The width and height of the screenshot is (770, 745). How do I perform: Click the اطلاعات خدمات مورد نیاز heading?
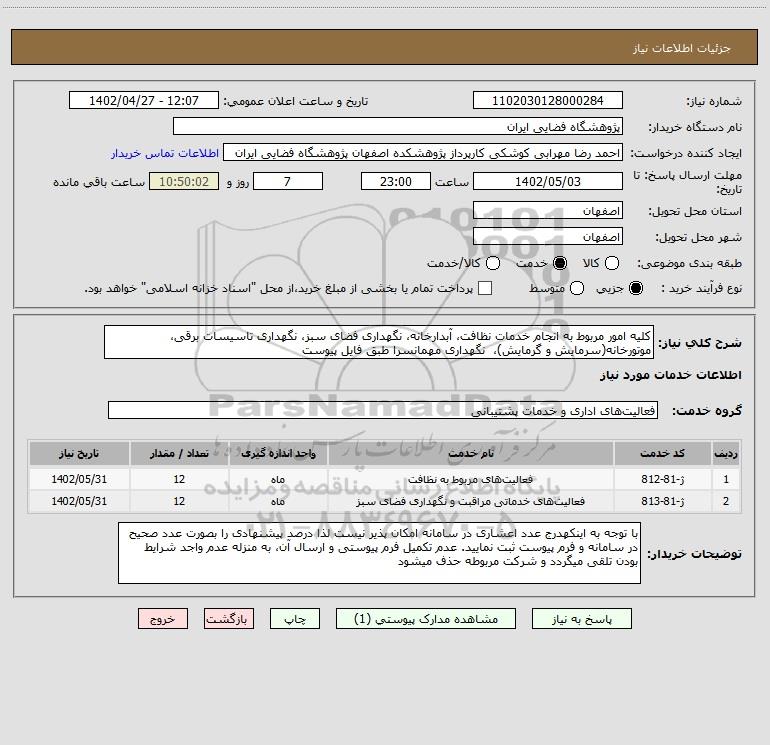[x=670, y=375]
